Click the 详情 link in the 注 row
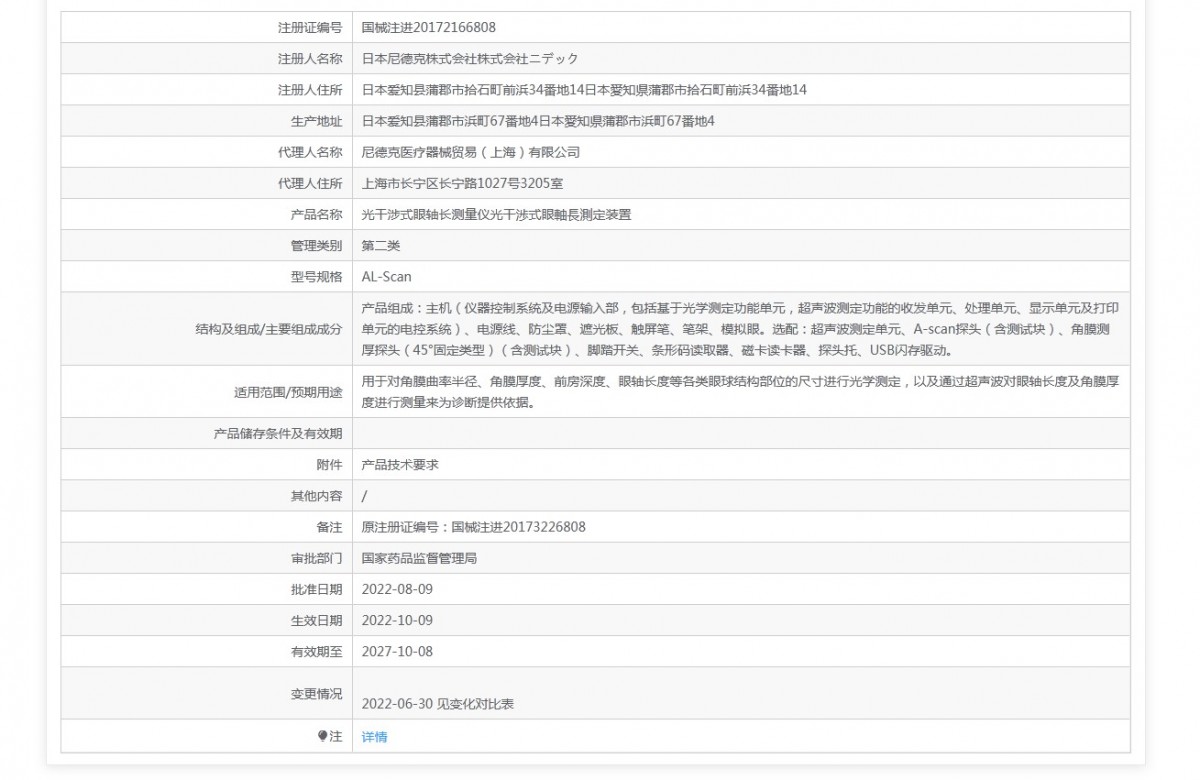 [x=374, y=737]
